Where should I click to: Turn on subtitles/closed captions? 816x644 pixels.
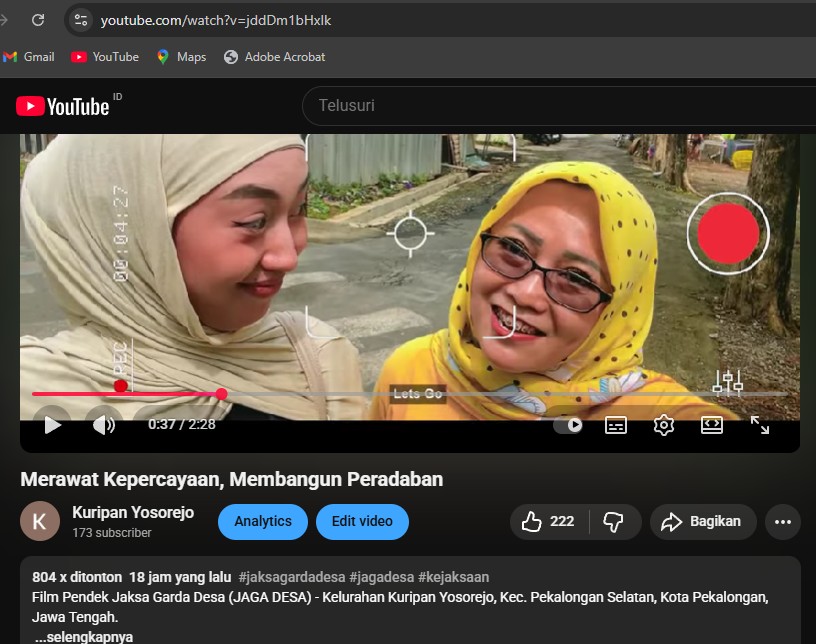(616, 425)
